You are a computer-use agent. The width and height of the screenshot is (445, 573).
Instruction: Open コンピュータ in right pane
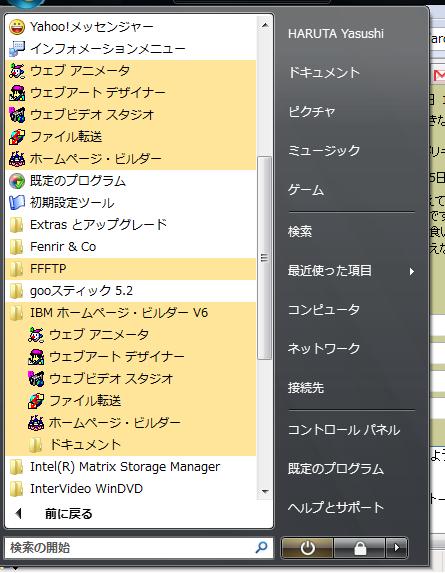pyautogui.click(x=324, y=310)
